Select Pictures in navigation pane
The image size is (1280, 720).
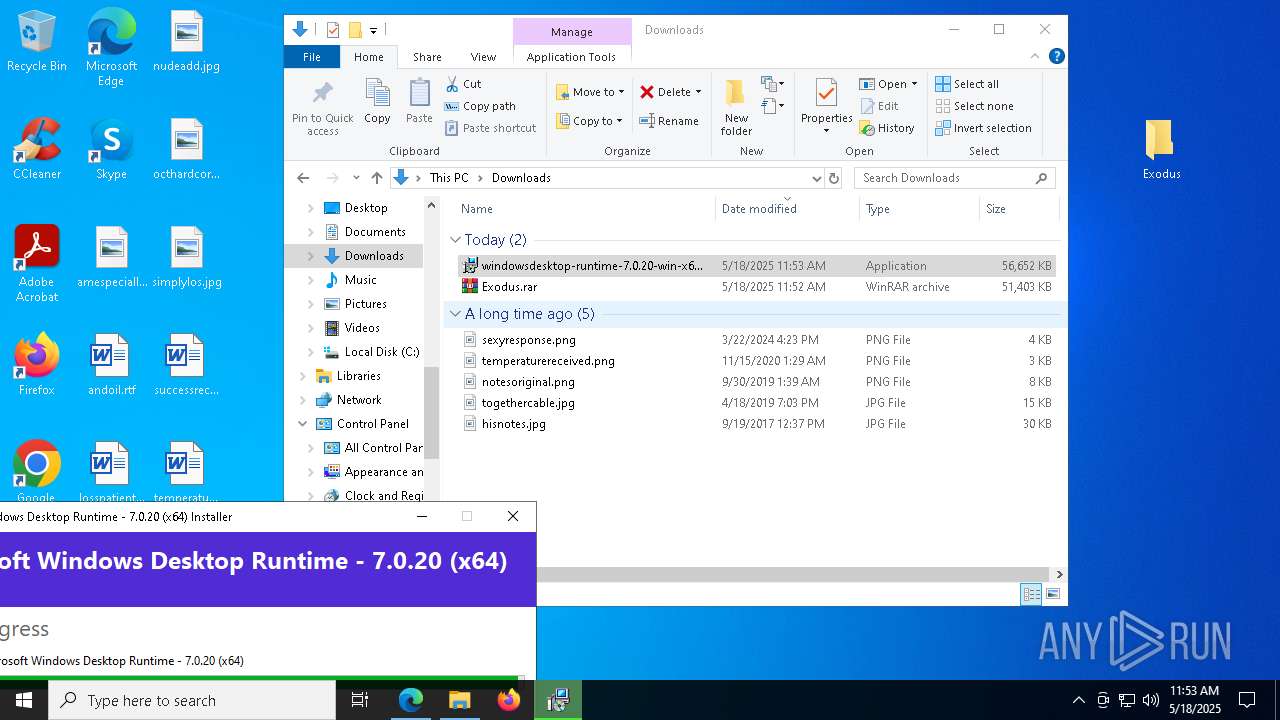(x=366, y=304)
